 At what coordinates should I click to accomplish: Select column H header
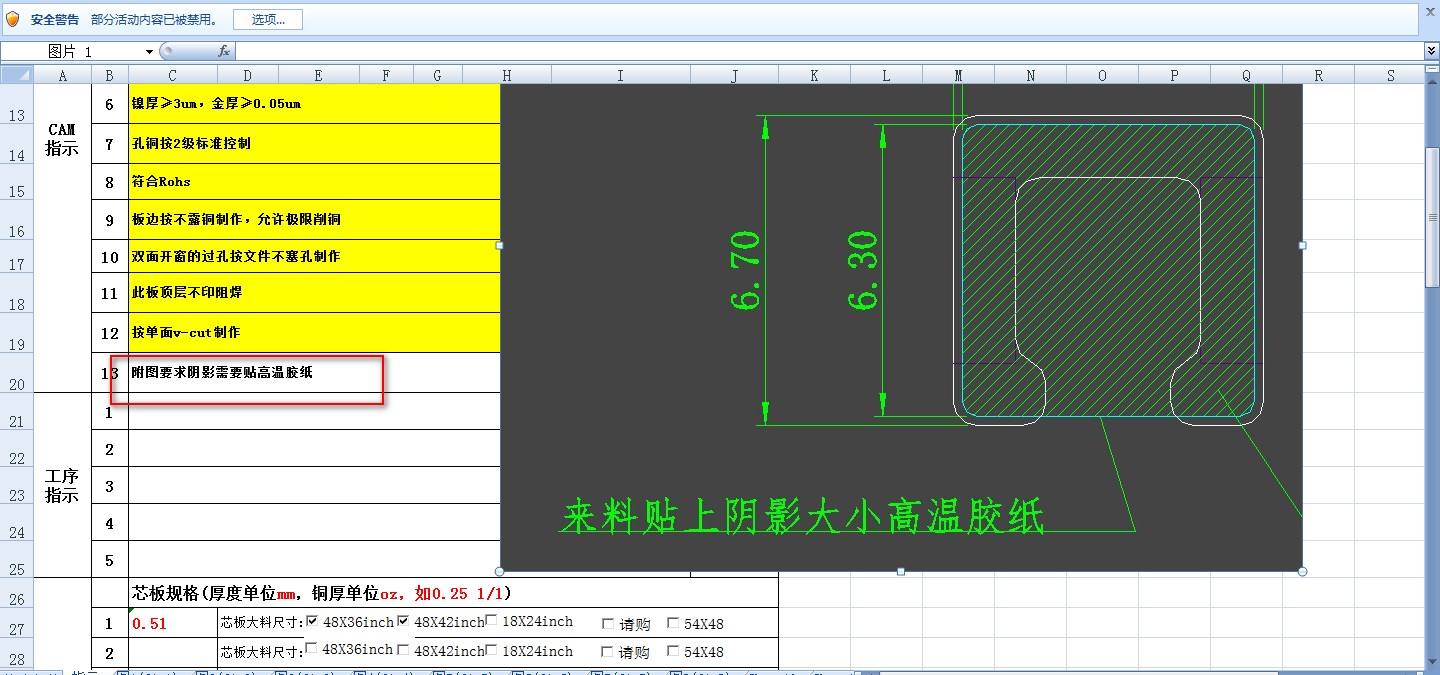click(x=507, y=75)
